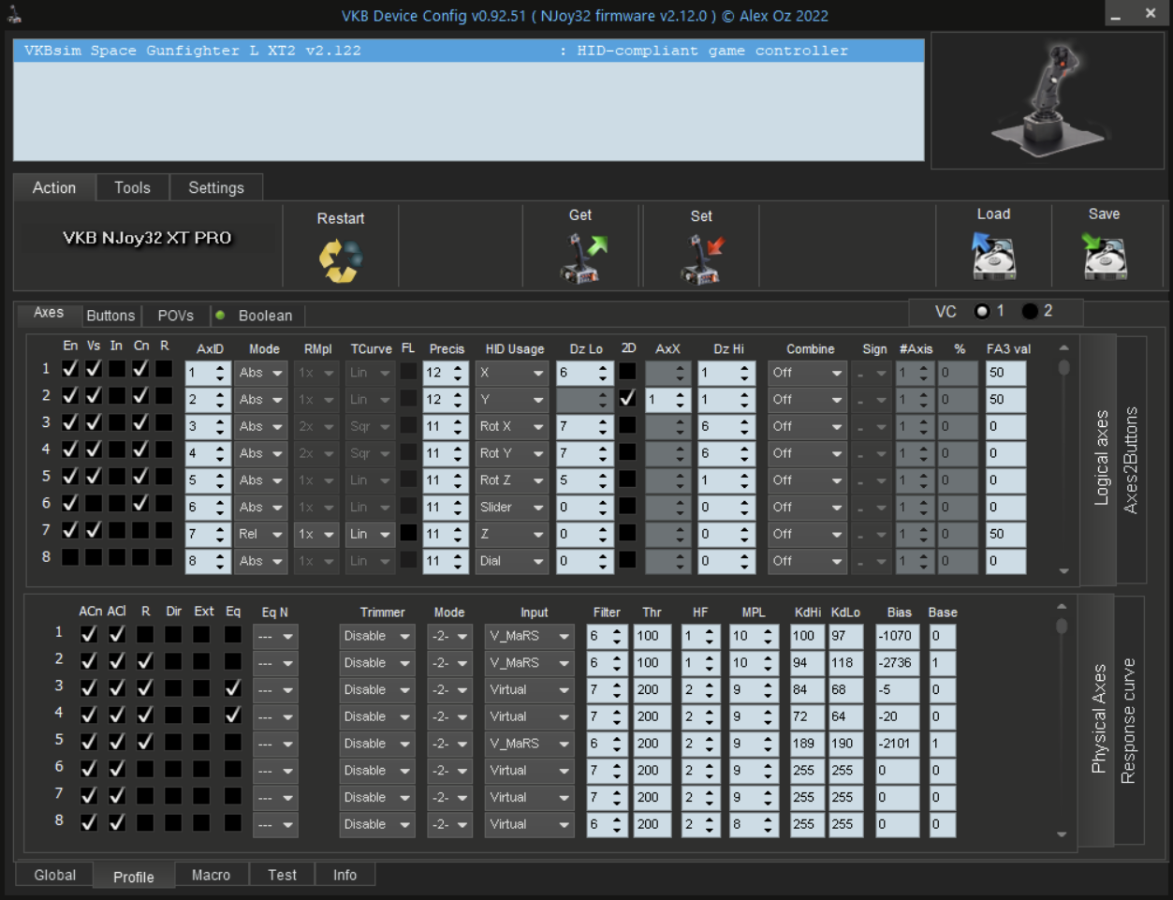Switch to the POVs tab

pyautogui.click(x=176, y=316)
